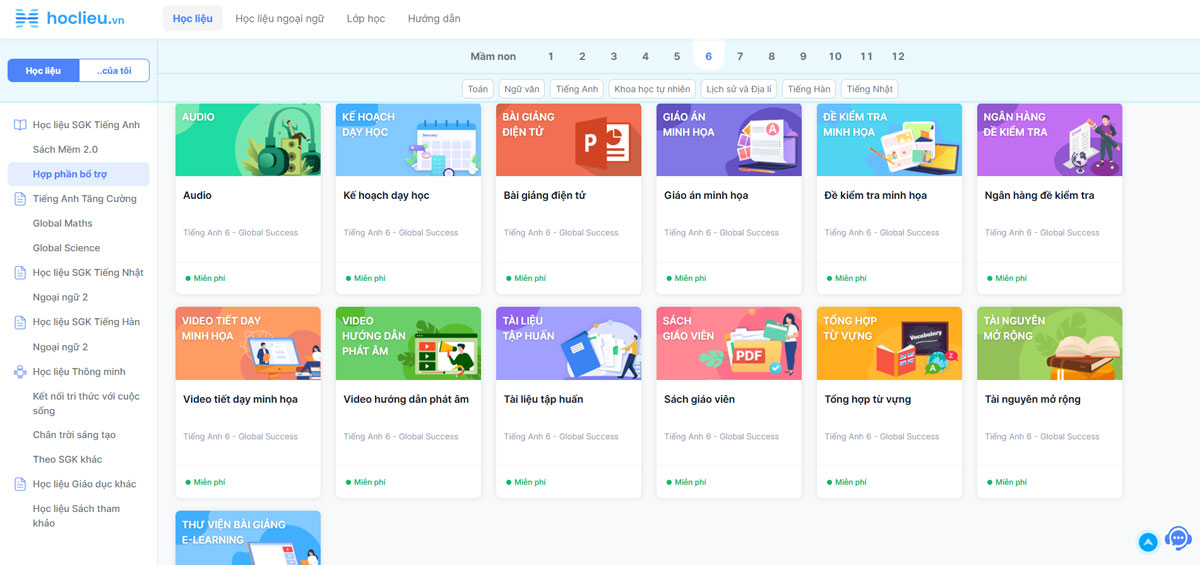Viewport: 1200px width, 565px height.
Task: Open the Tổng hợp từ vựng card image
Action: point(889,344)
